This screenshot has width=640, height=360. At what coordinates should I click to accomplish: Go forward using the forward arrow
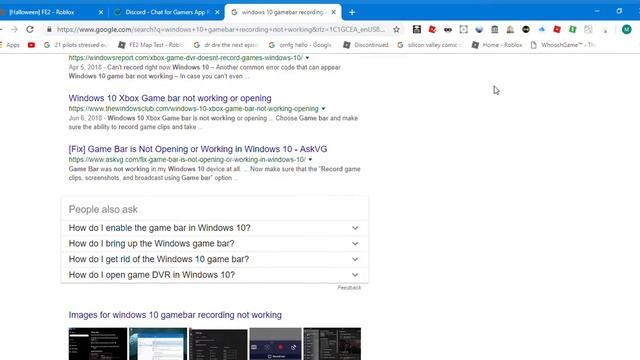(14, 29)
